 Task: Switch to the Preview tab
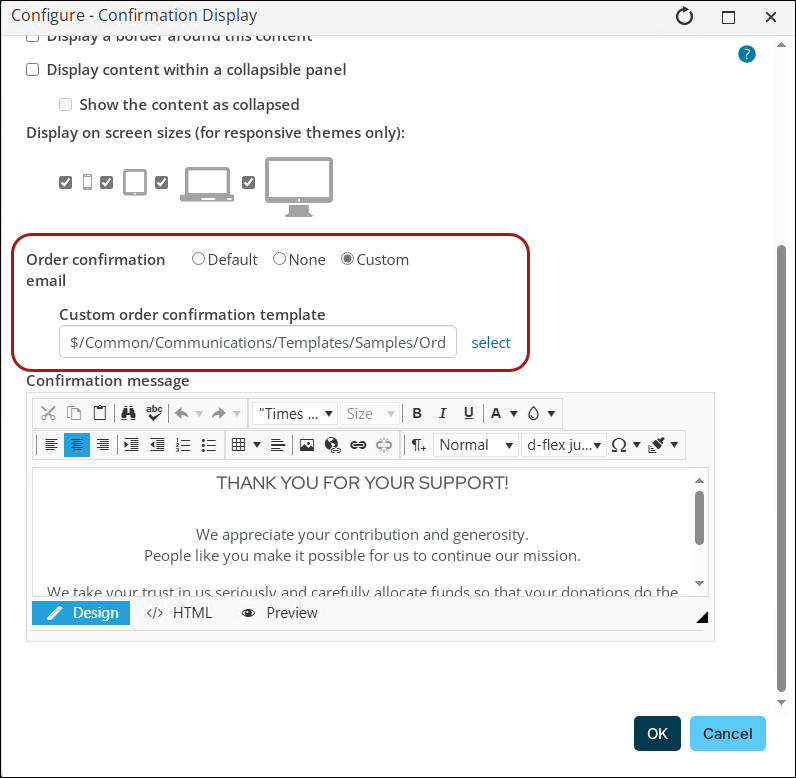(x=280, y=613)
